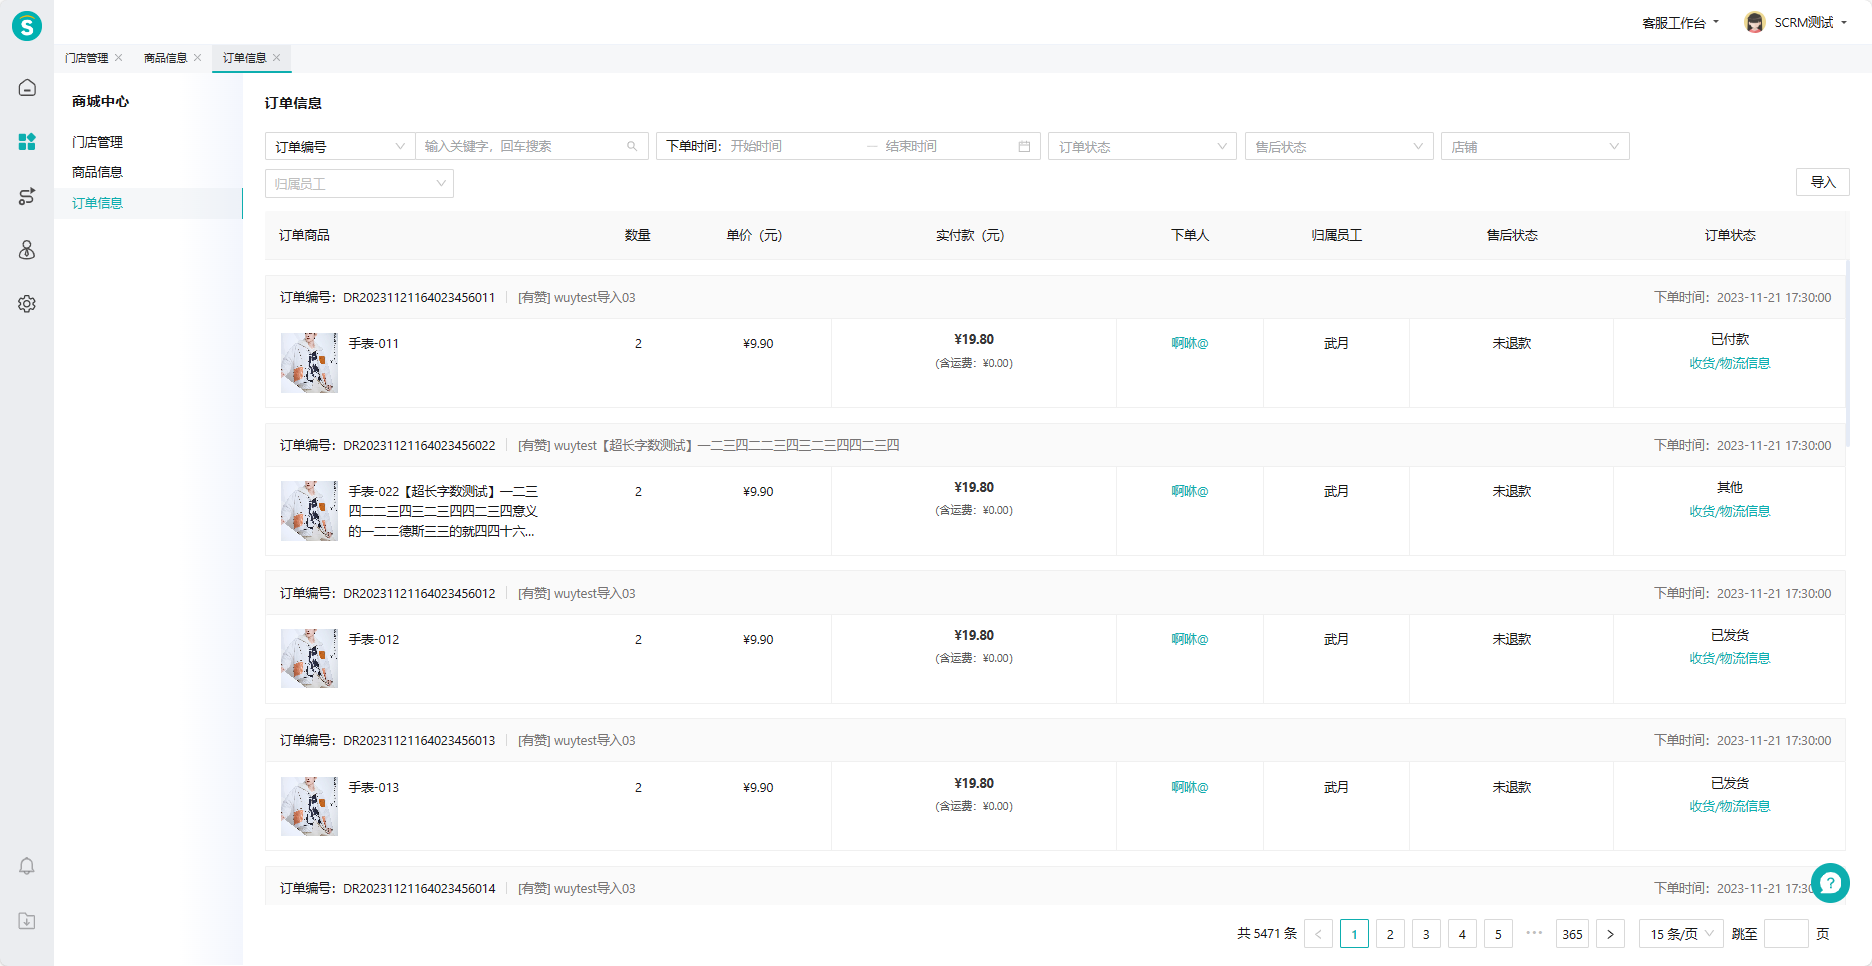The image size is (1872, 966).
Task: Expand the 客服工作台 menu
Action: tap(1680, 22)
